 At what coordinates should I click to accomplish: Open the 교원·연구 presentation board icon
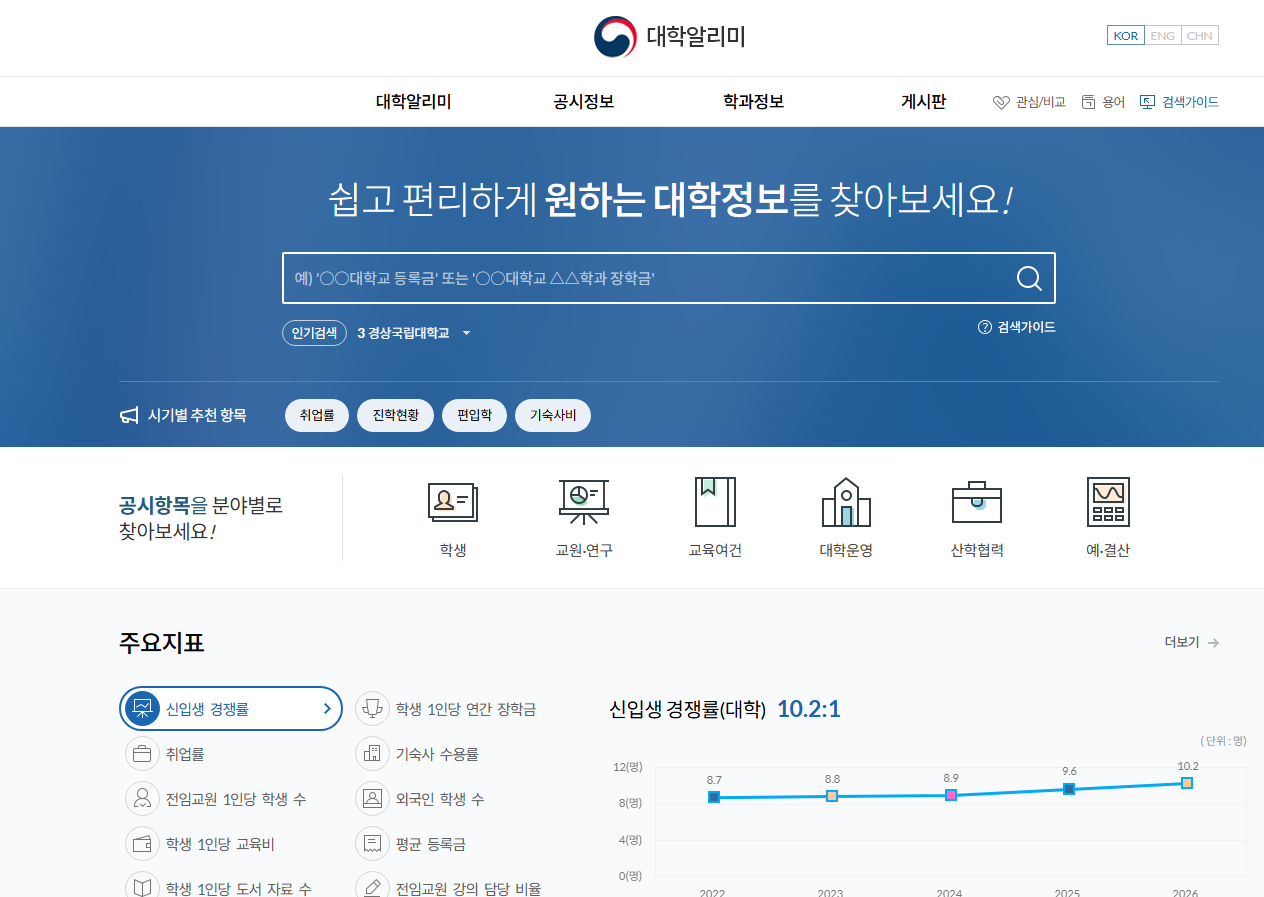[x=584, y=502]
